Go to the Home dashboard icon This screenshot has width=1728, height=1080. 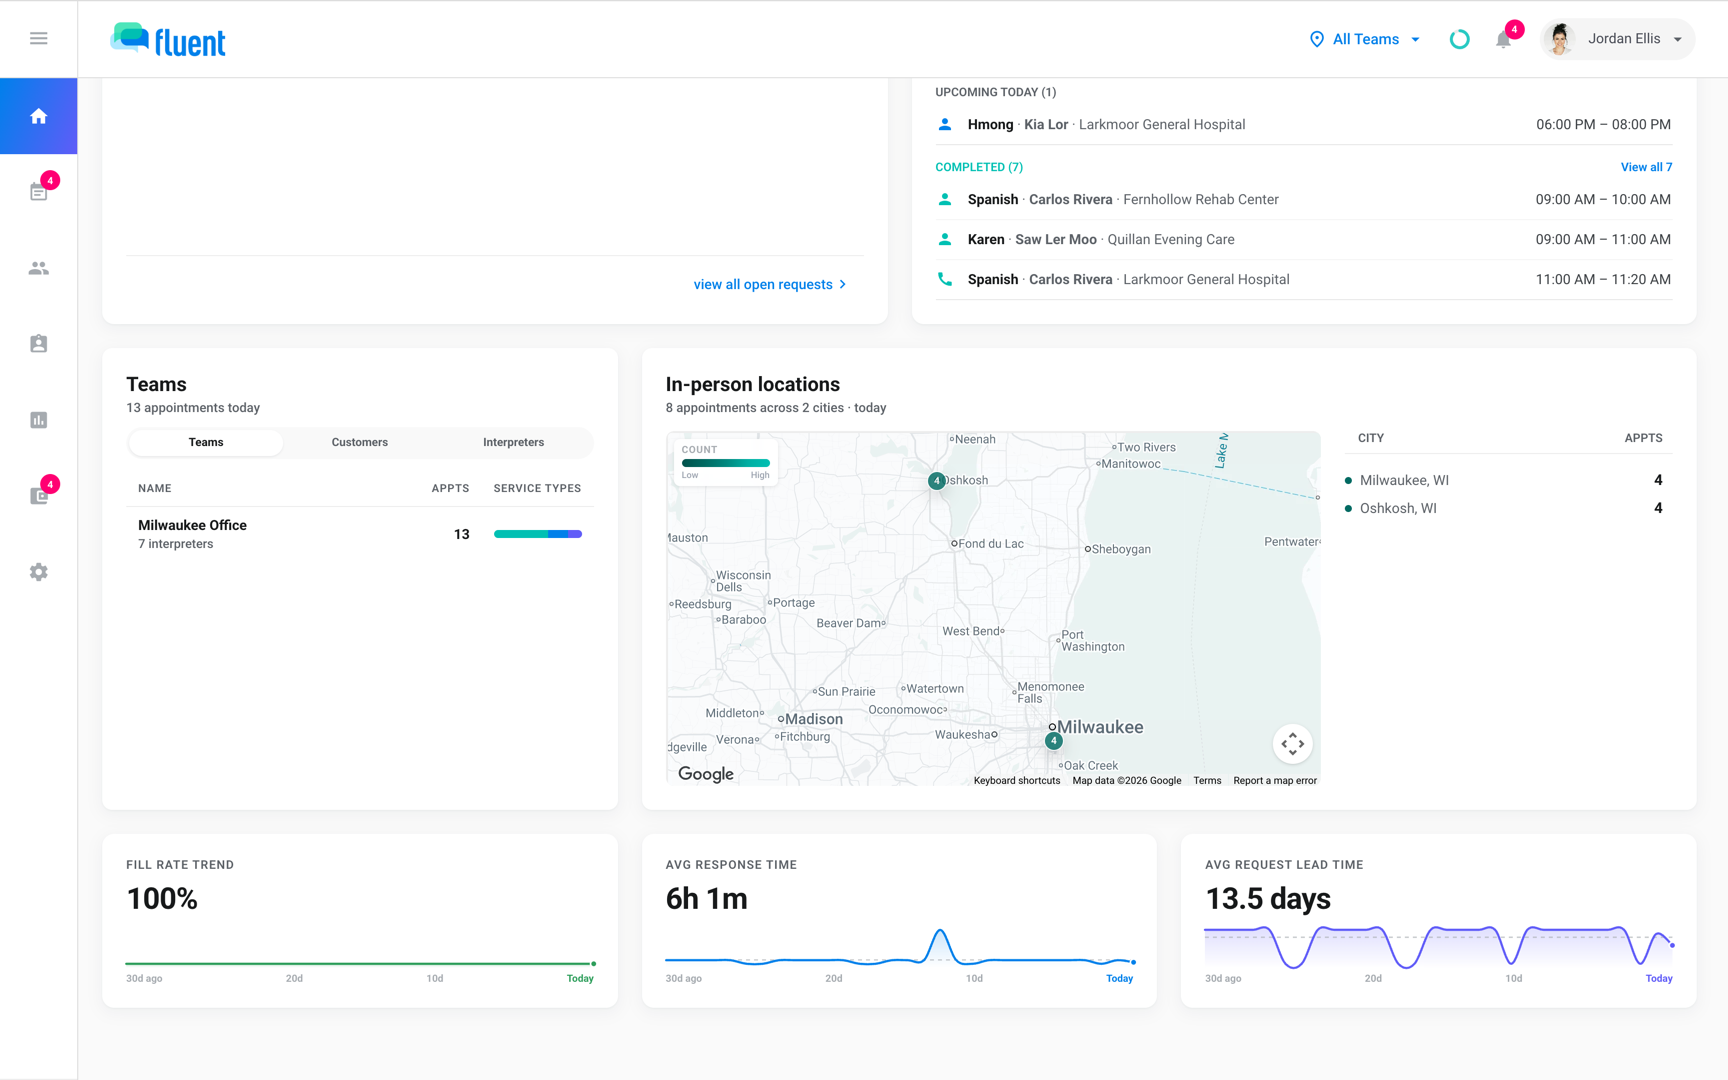[38, 116]
